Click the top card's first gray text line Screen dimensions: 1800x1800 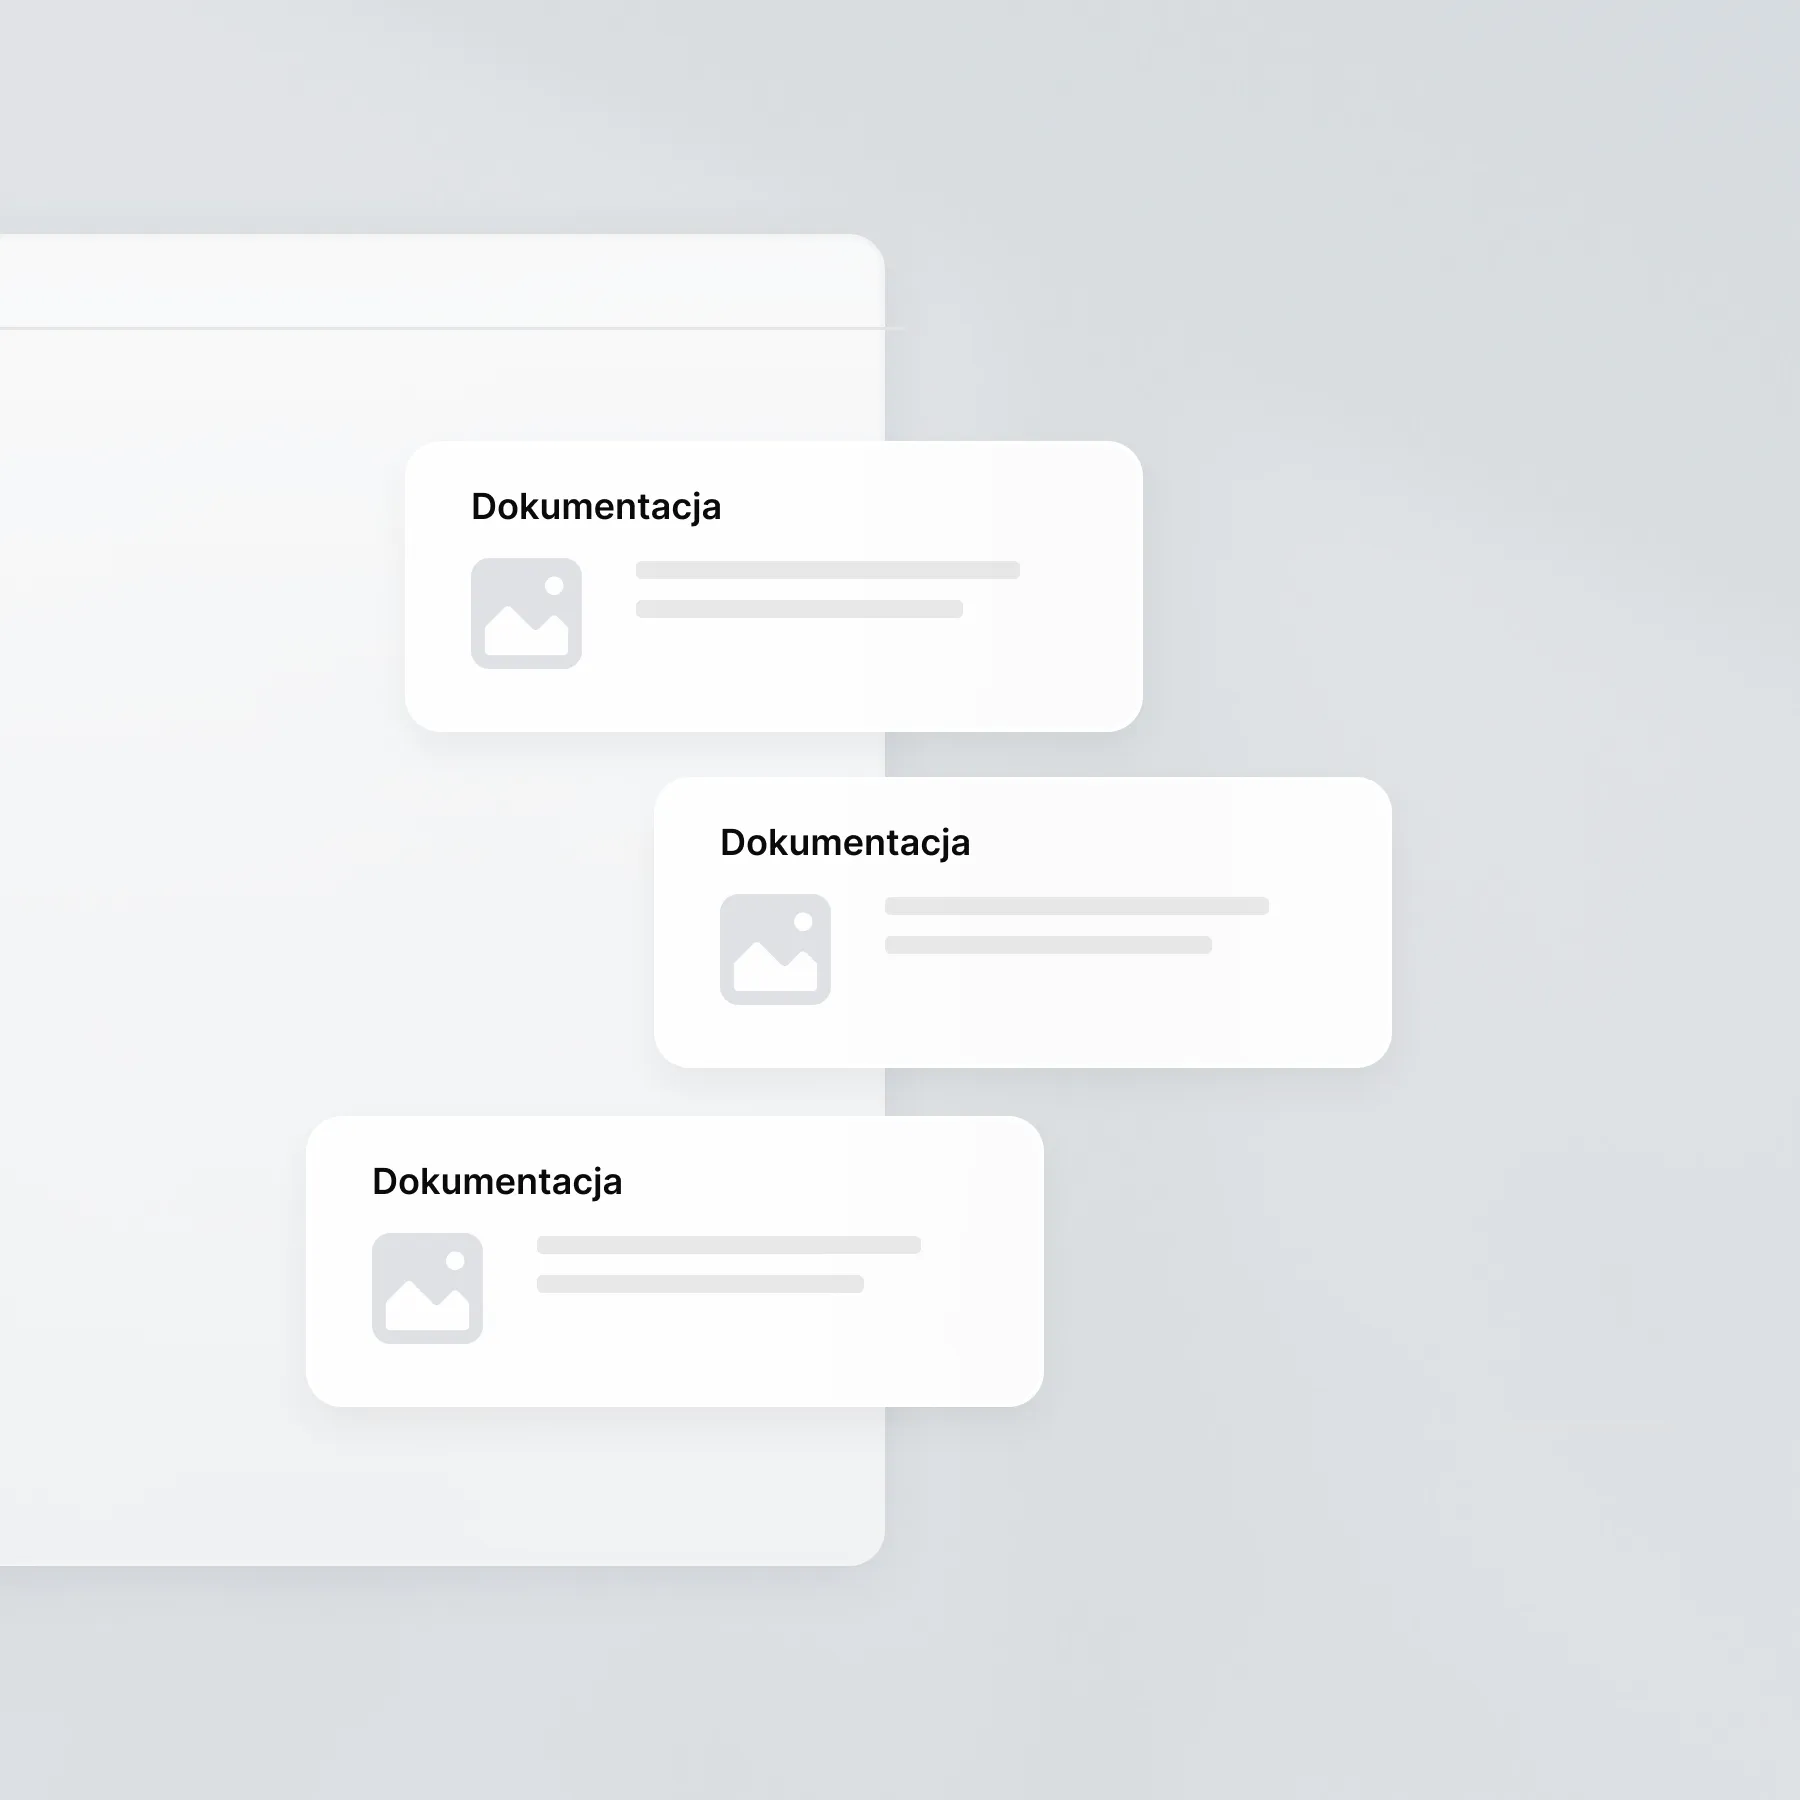tap(828, 570)
